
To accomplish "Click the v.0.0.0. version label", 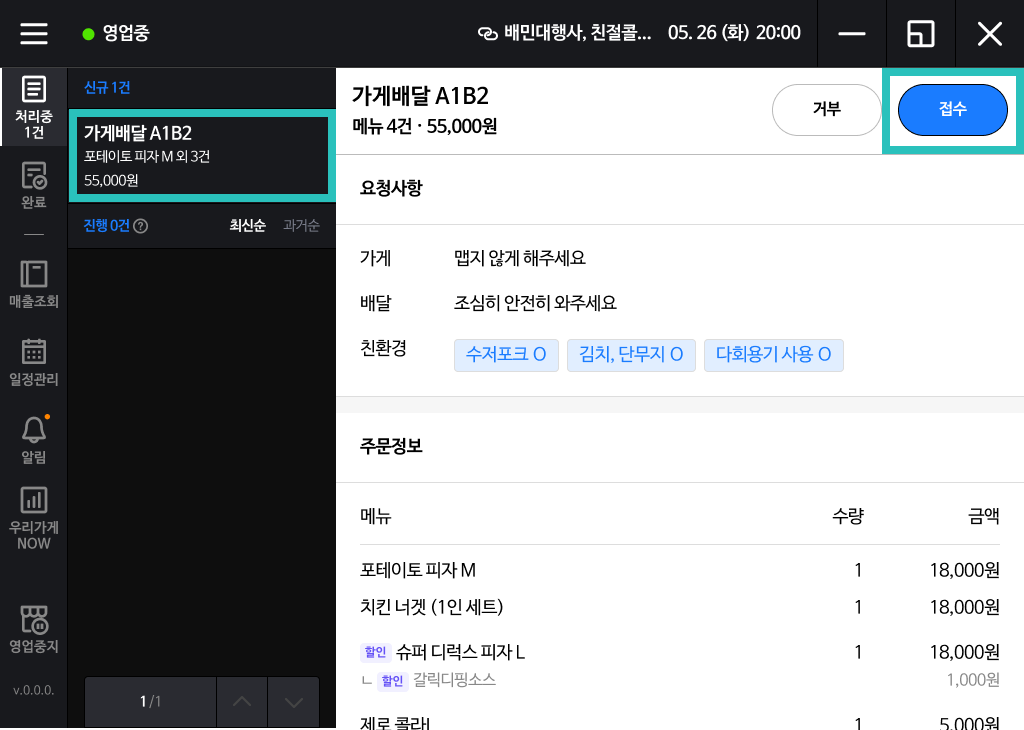I will 33,690.
